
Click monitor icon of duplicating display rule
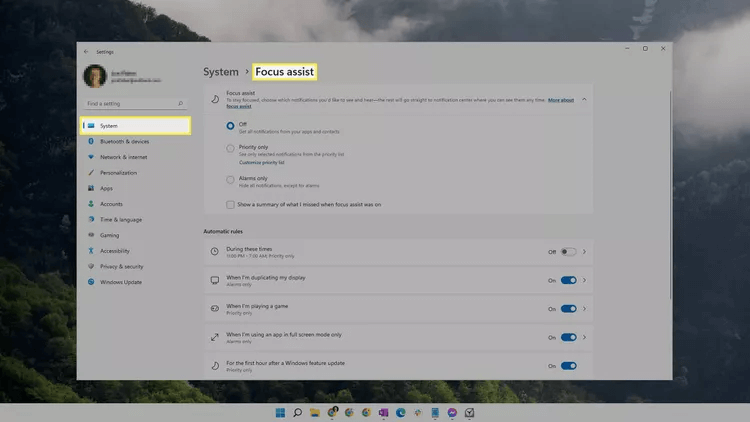(215, 280)
